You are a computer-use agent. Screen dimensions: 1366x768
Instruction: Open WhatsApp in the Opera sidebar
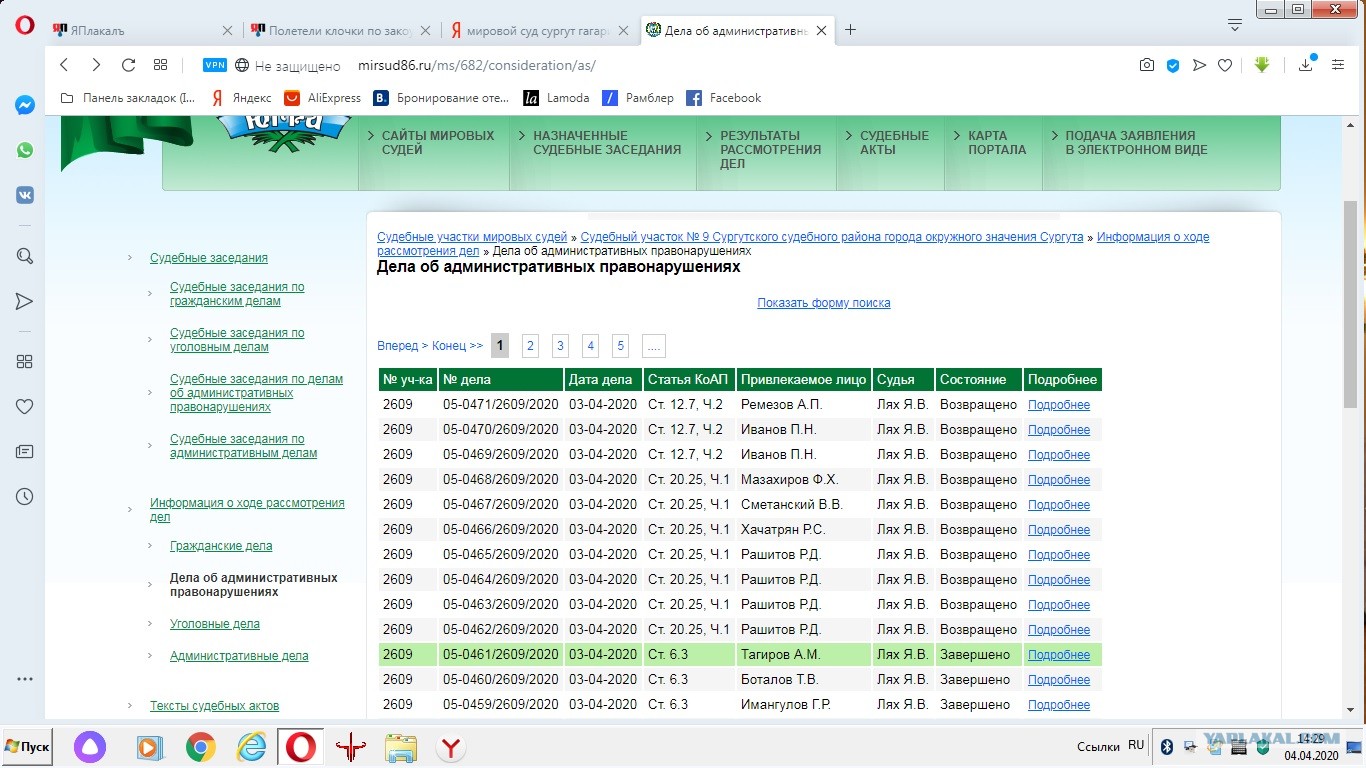25,150
